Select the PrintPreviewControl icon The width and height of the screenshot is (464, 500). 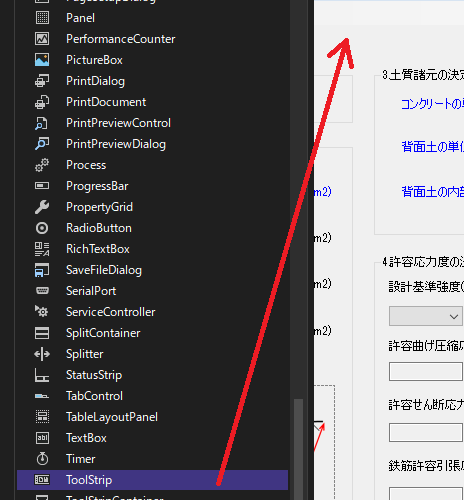[42, 123]
